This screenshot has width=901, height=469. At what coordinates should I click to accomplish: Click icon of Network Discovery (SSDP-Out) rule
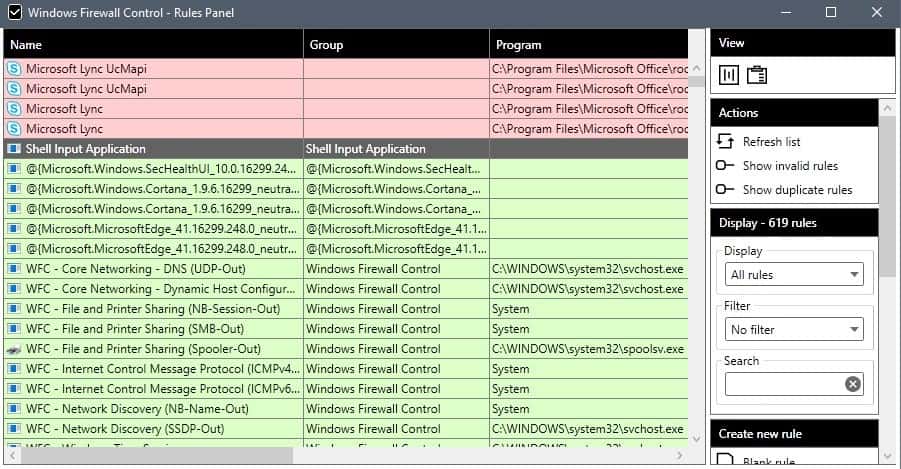tap(14, 428)
